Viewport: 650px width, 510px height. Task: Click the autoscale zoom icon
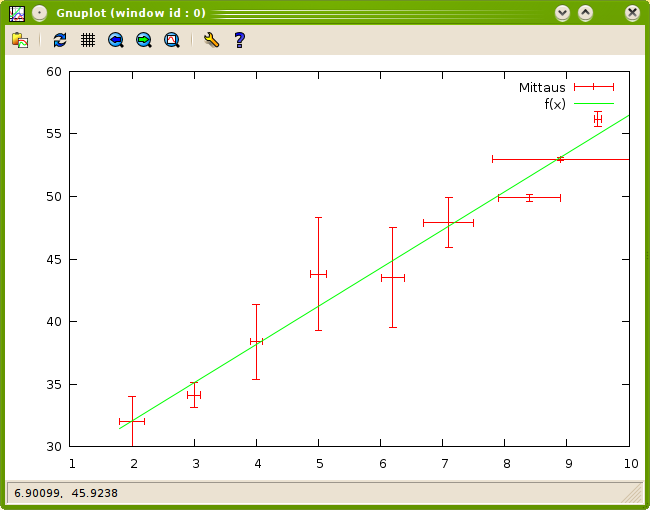pos(172,40)
